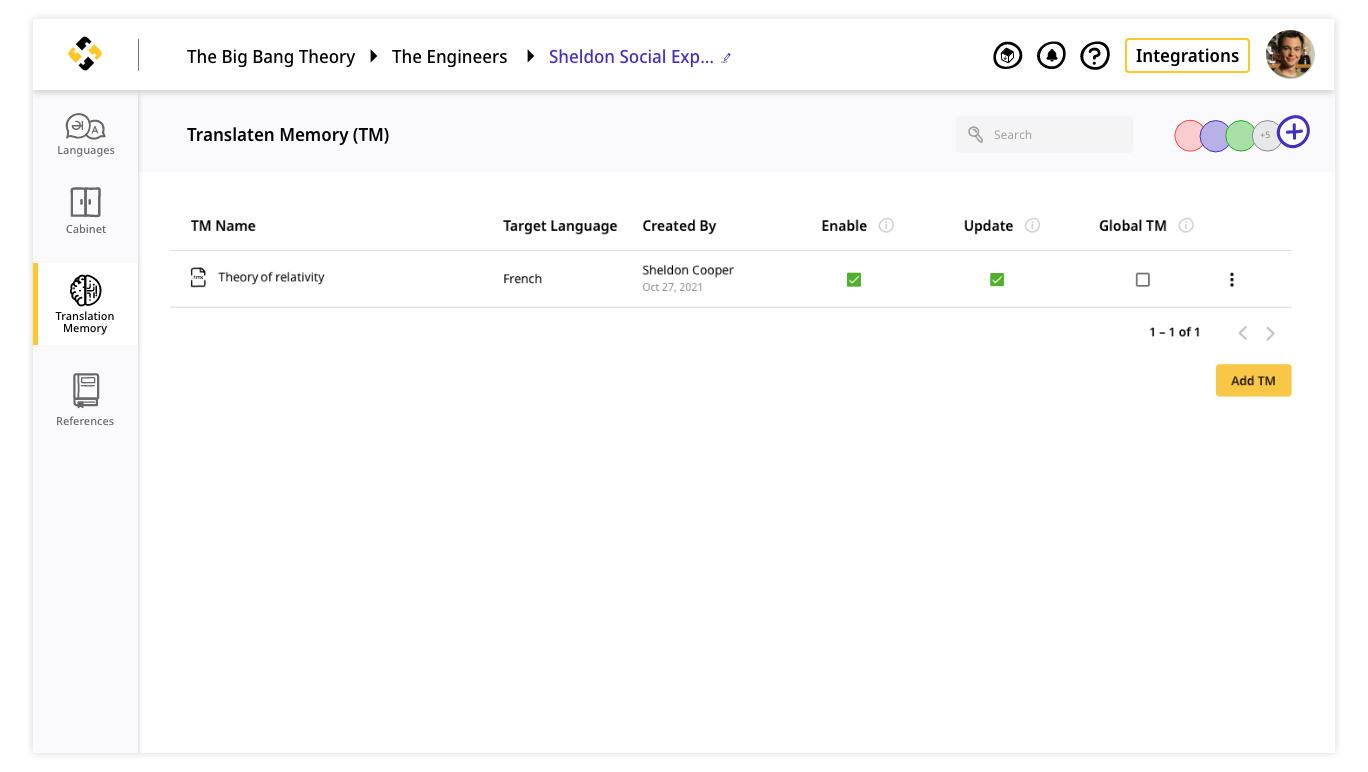Click the red member avatar circle
Viewport: 1368px width, 772px height.
point(1190,135)
